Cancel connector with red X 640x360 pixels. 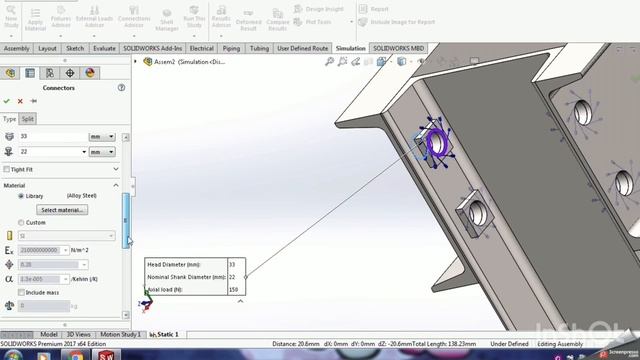click(x=20, y=101)
